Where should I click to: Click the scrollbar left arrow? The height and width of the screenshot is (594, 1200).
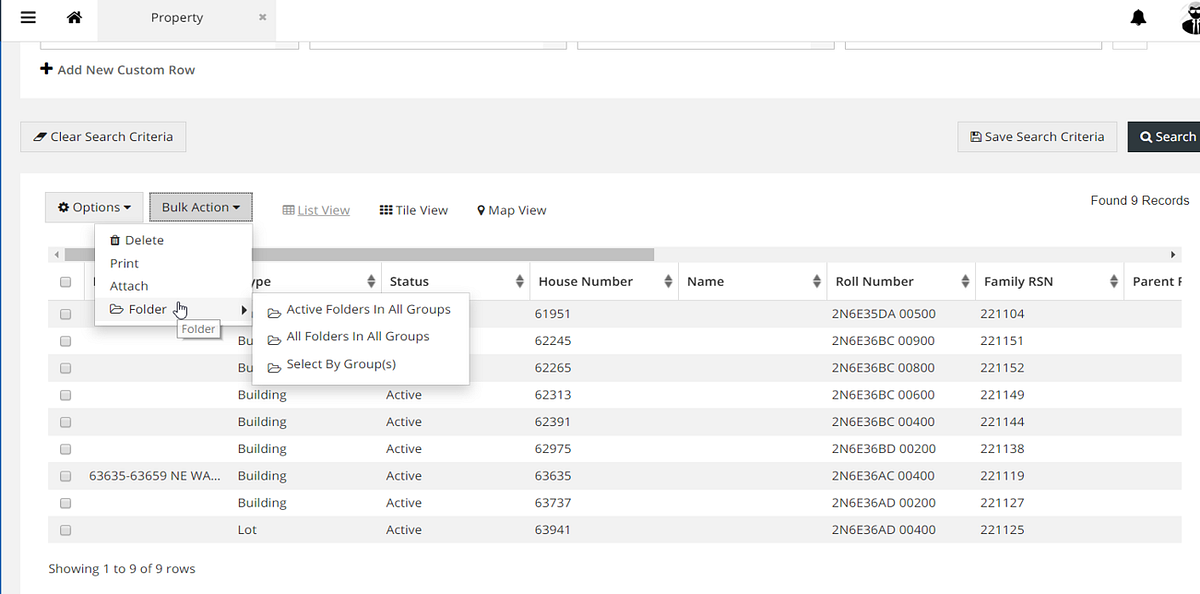pyautogui.click(x=56, y=255)
